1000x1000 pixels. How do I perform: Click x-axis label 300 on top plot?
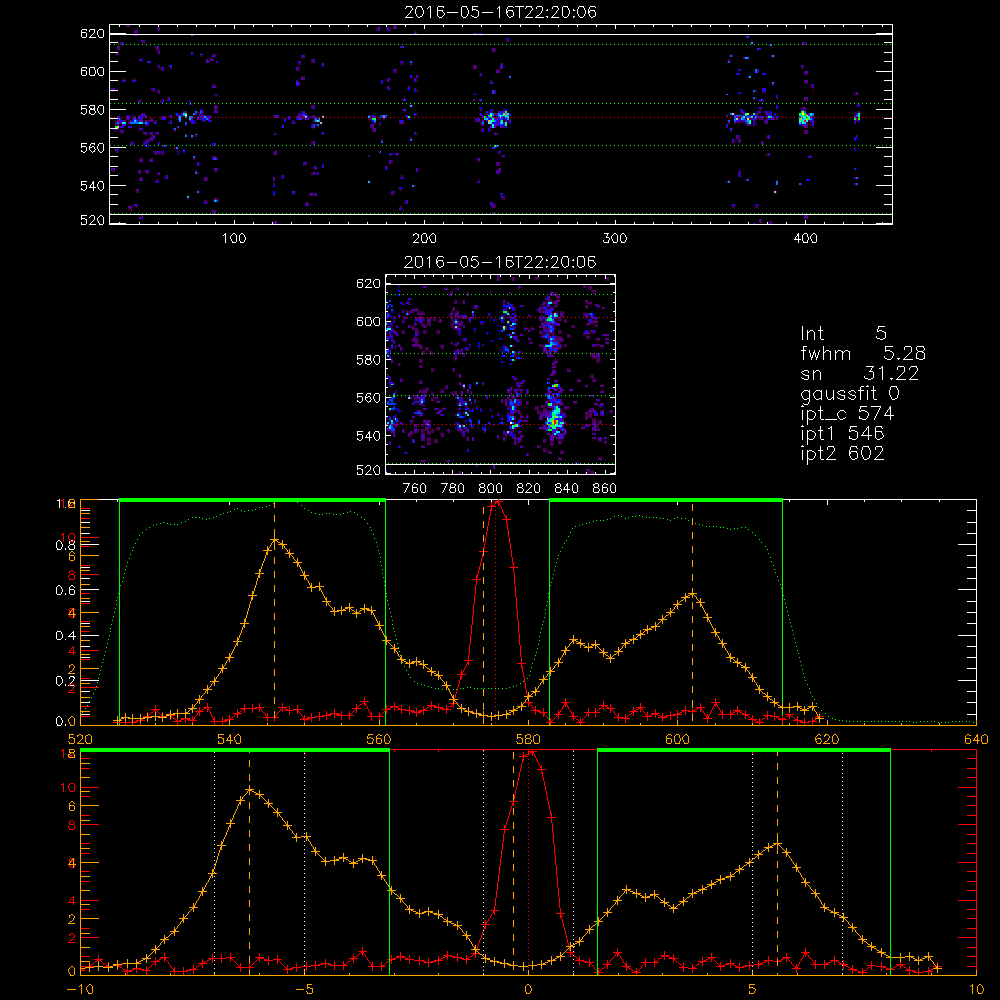615,238
